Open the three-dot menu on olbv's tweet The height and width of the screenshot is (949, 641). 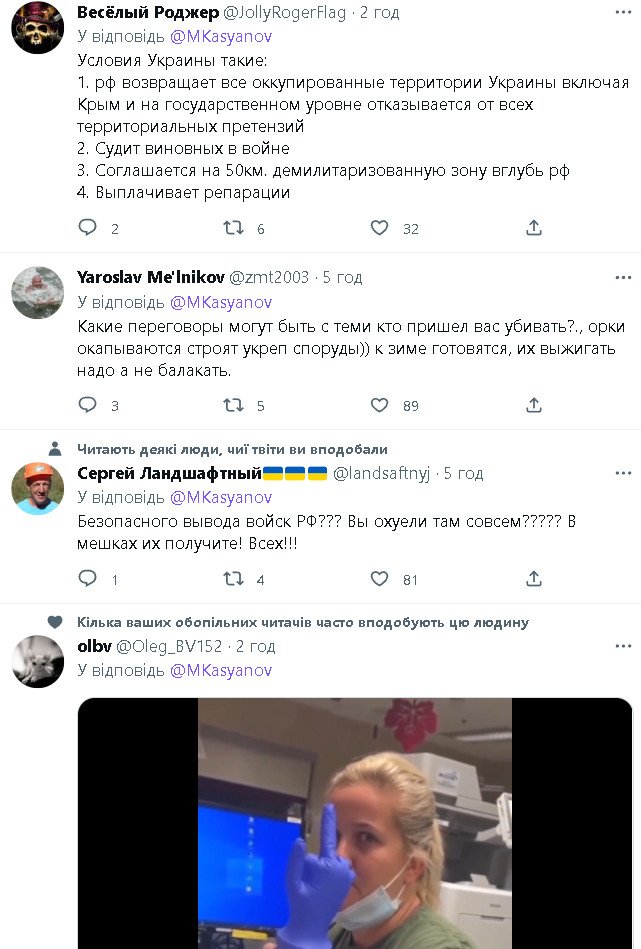(623, 646)
